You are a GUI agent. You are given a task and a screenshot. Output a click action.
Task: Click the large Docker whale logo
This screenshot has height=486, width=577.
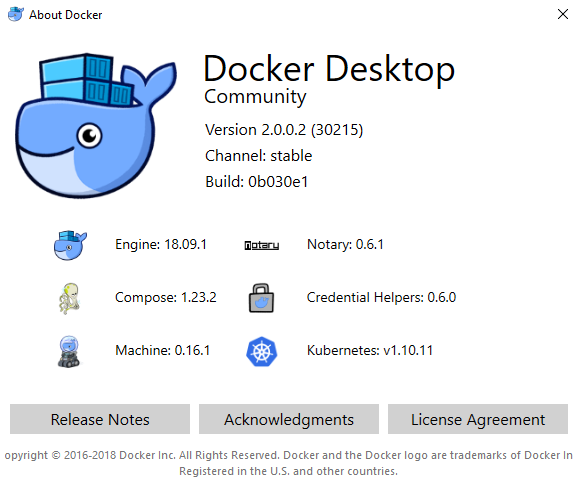point(96,125)
